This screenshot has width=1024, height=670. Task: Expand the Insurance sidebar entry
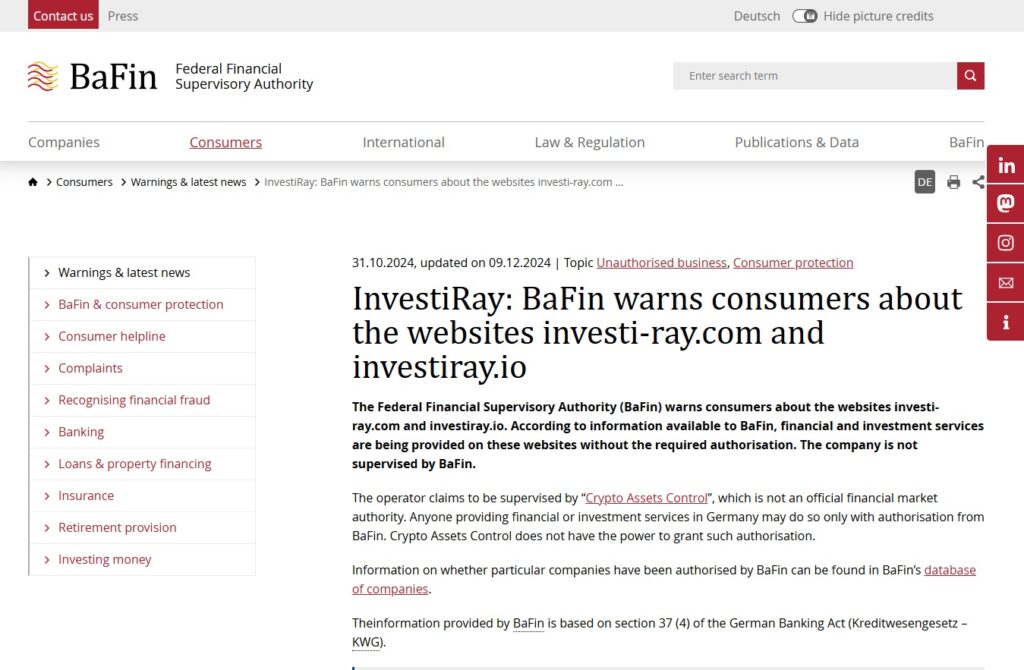[x=87, y=495]
